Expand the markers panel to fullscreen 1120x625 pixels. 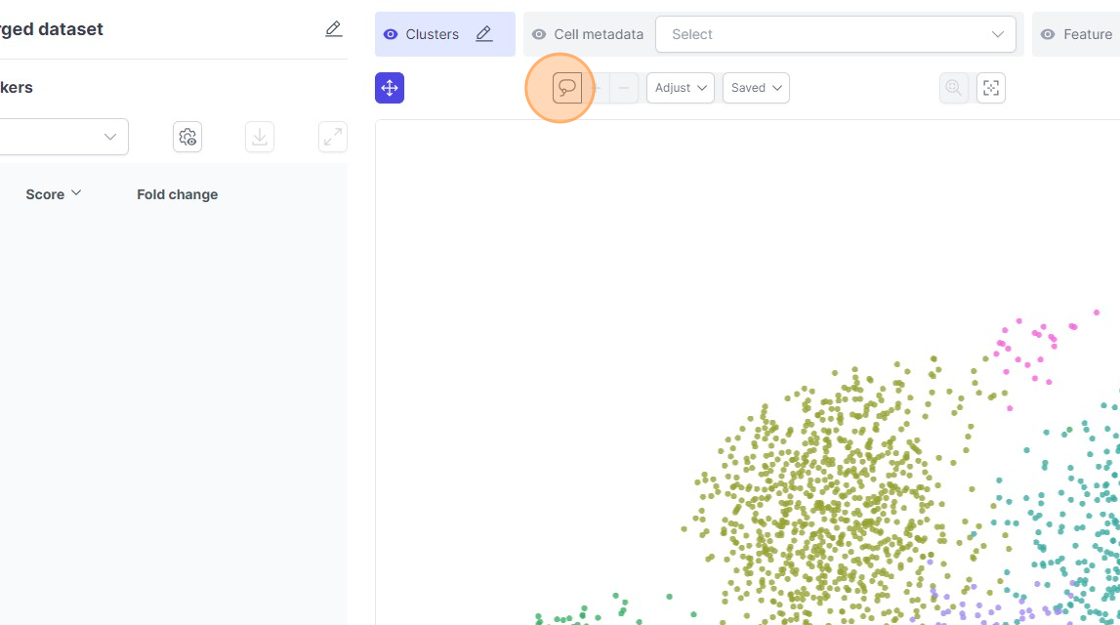333,137
